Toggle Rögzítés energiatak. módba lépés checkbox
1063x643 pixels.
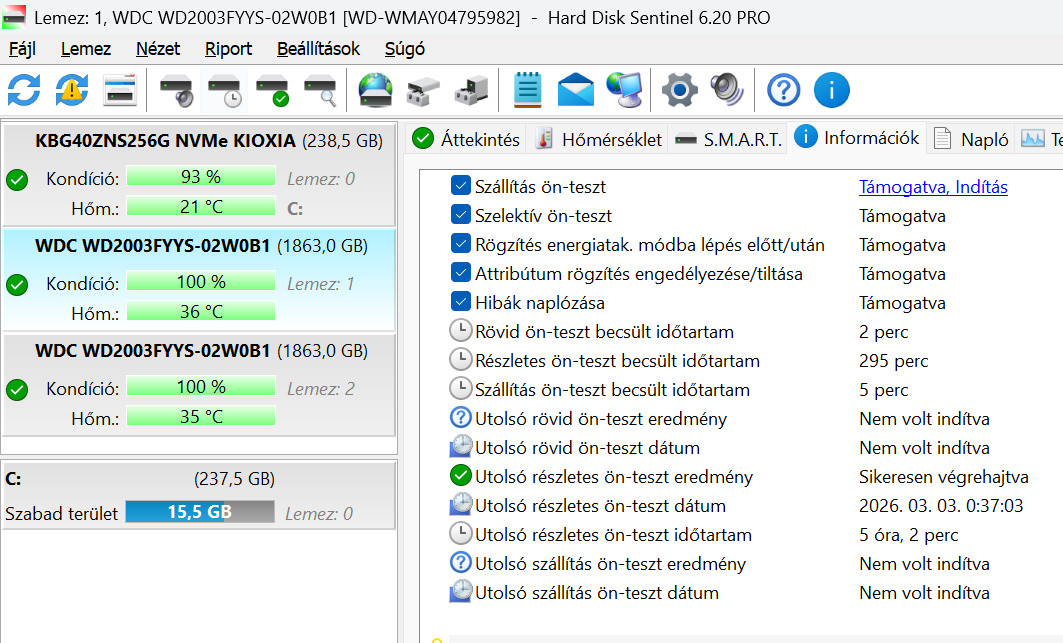(461, 243)
